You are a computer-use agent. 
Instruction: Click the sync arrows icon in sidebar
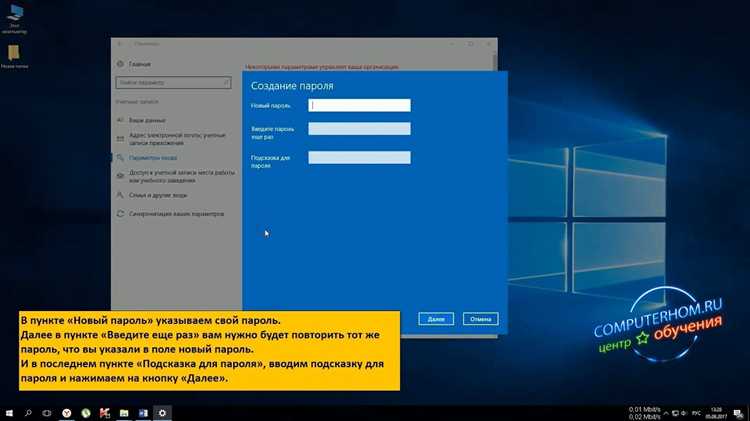pos(121,214)
